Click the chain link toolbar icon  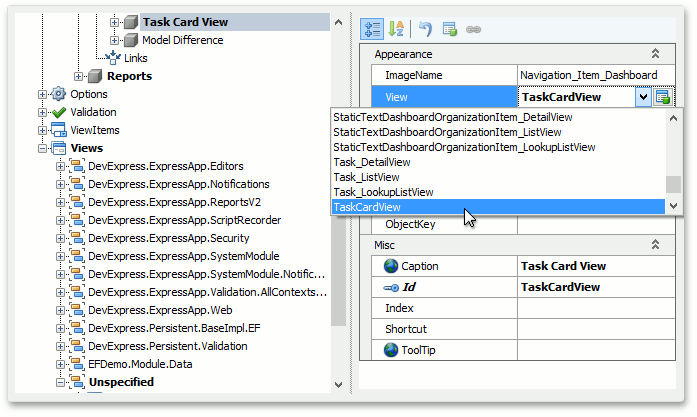pyautogui.click(x=473, y=30)
